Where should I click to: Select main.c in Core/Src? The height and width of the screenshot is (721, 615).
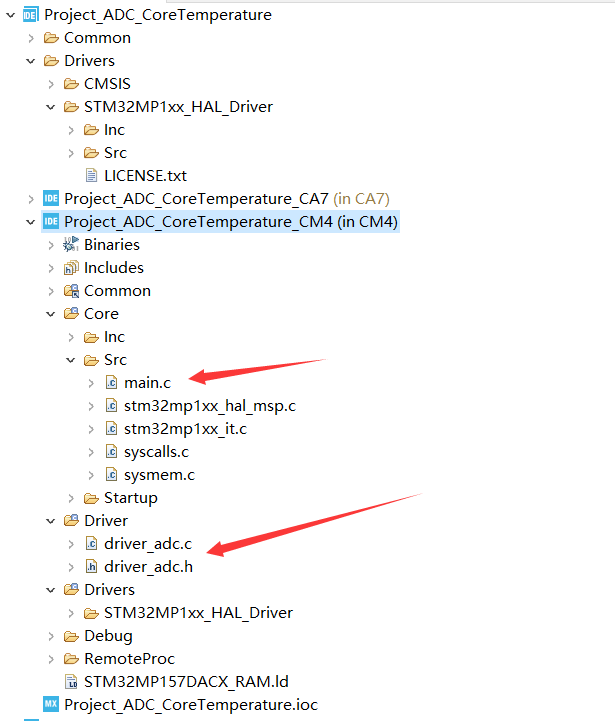pyautogui.click(x=147, y=383)
